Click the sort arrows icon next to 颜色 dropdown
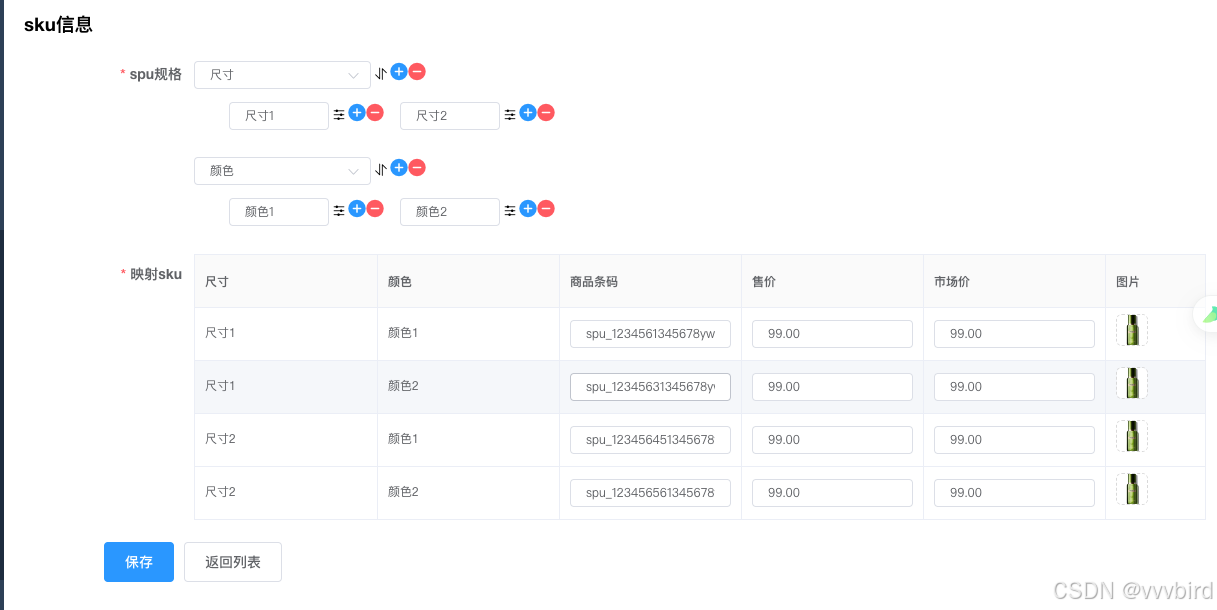The image size is (1217, 610). [381, 170]
